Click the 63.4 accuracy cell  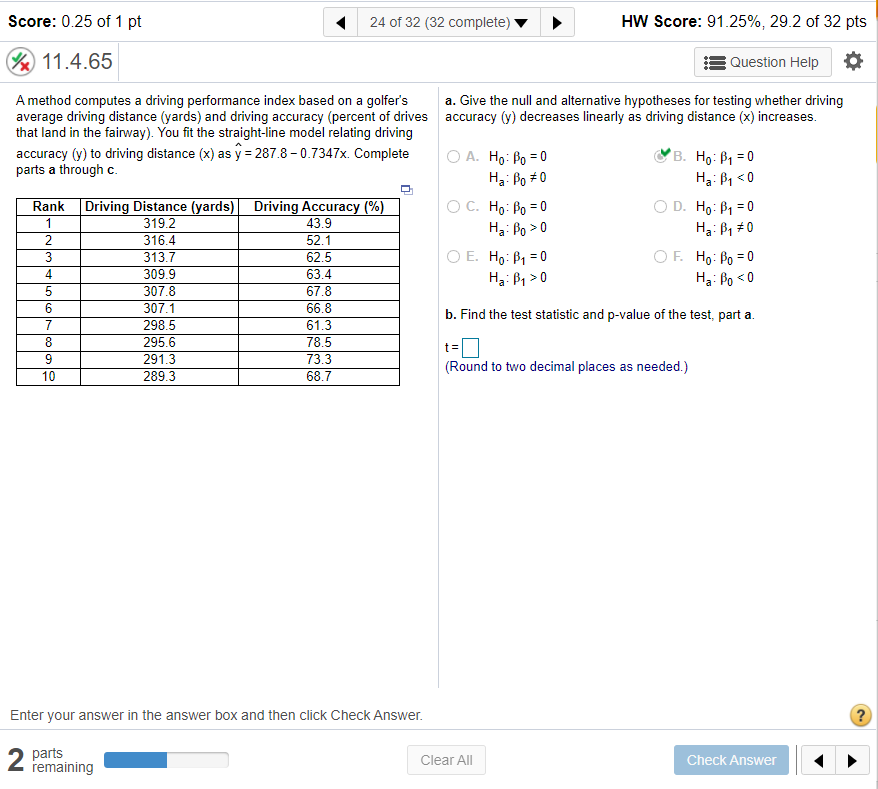[x=319, y=274]
